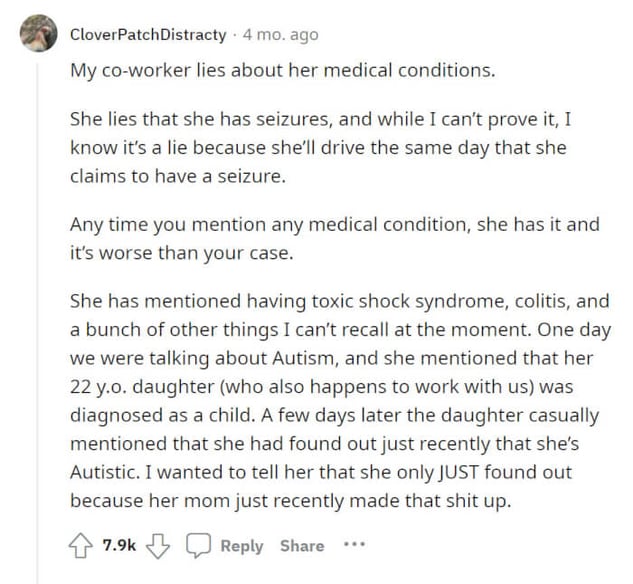
Task: Click the line 'My co-worker lies about her medical conditions.'
Action: (x=283, y=71)
